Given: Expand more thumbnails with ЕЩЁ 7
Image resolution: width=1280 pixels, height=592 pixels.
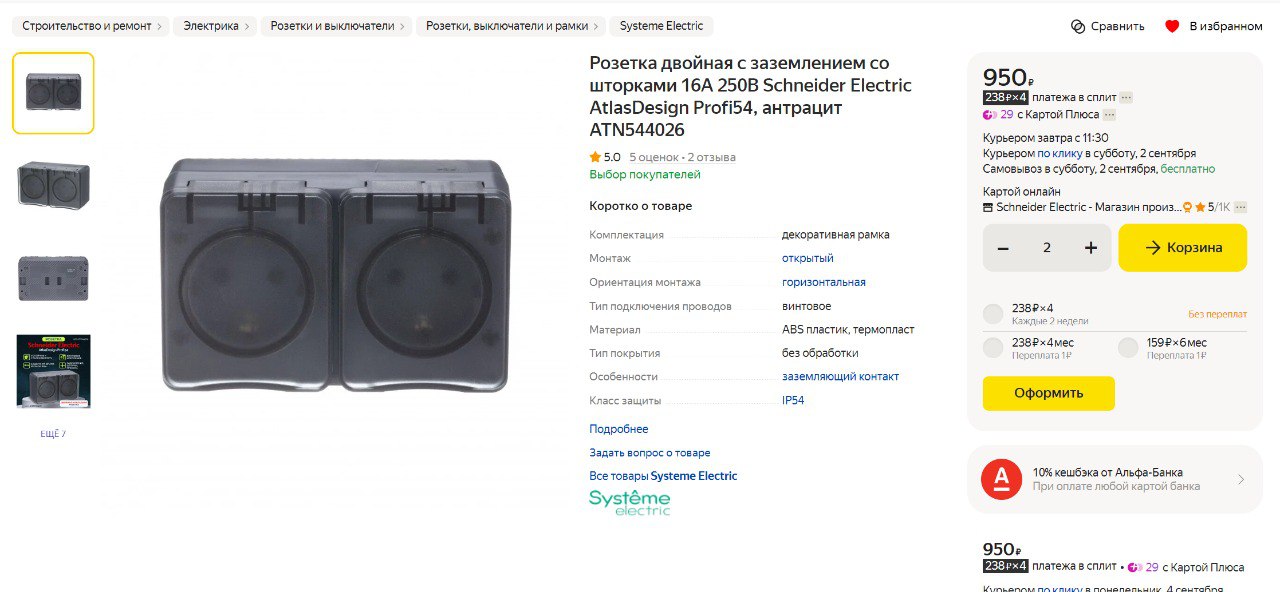Looking at the screenshot, I should (x=53, y=434).
